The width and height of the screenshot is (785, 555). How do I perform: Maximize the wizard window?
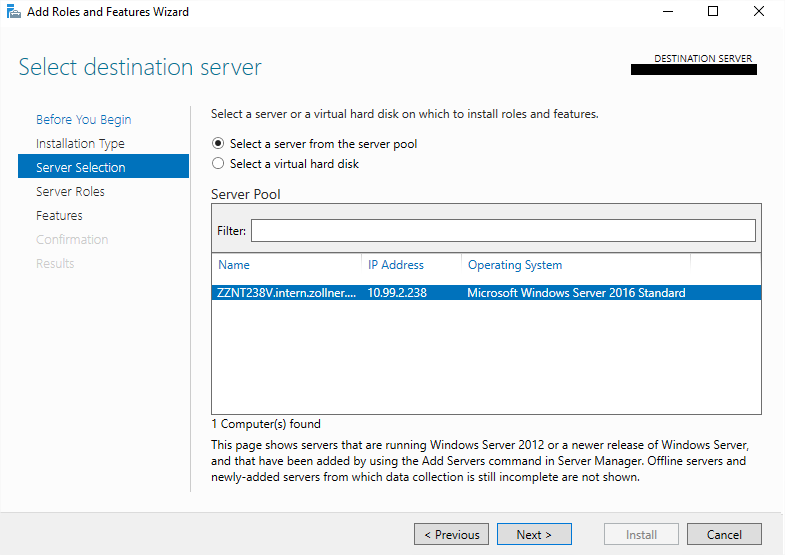click(x=713, y=12)
